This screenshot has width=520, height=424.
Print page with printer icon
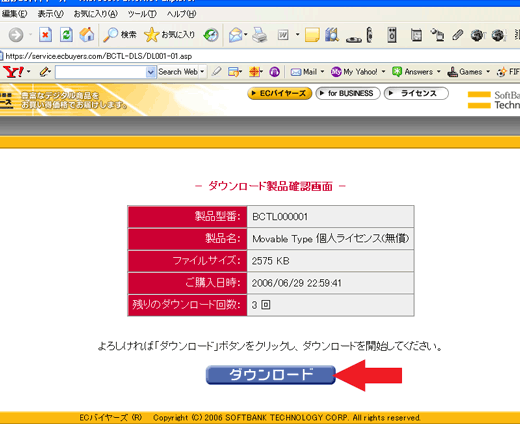tap(259, 35)
